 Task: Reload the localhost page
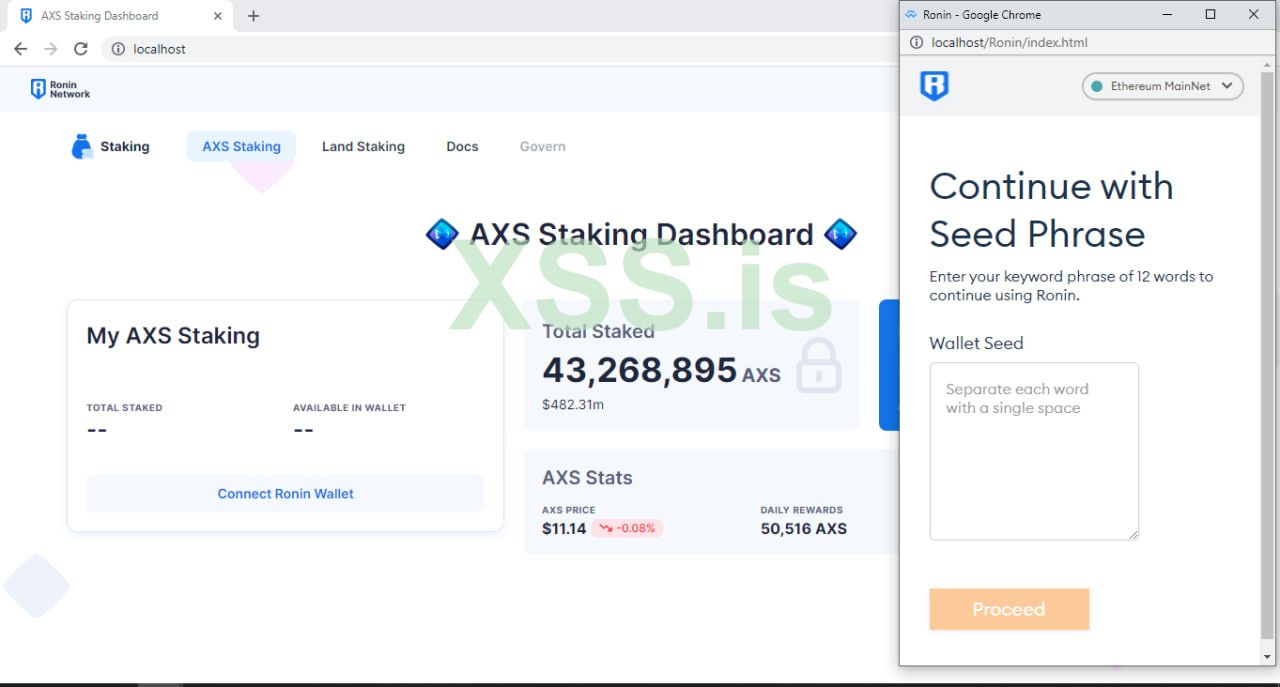point(81,49)
